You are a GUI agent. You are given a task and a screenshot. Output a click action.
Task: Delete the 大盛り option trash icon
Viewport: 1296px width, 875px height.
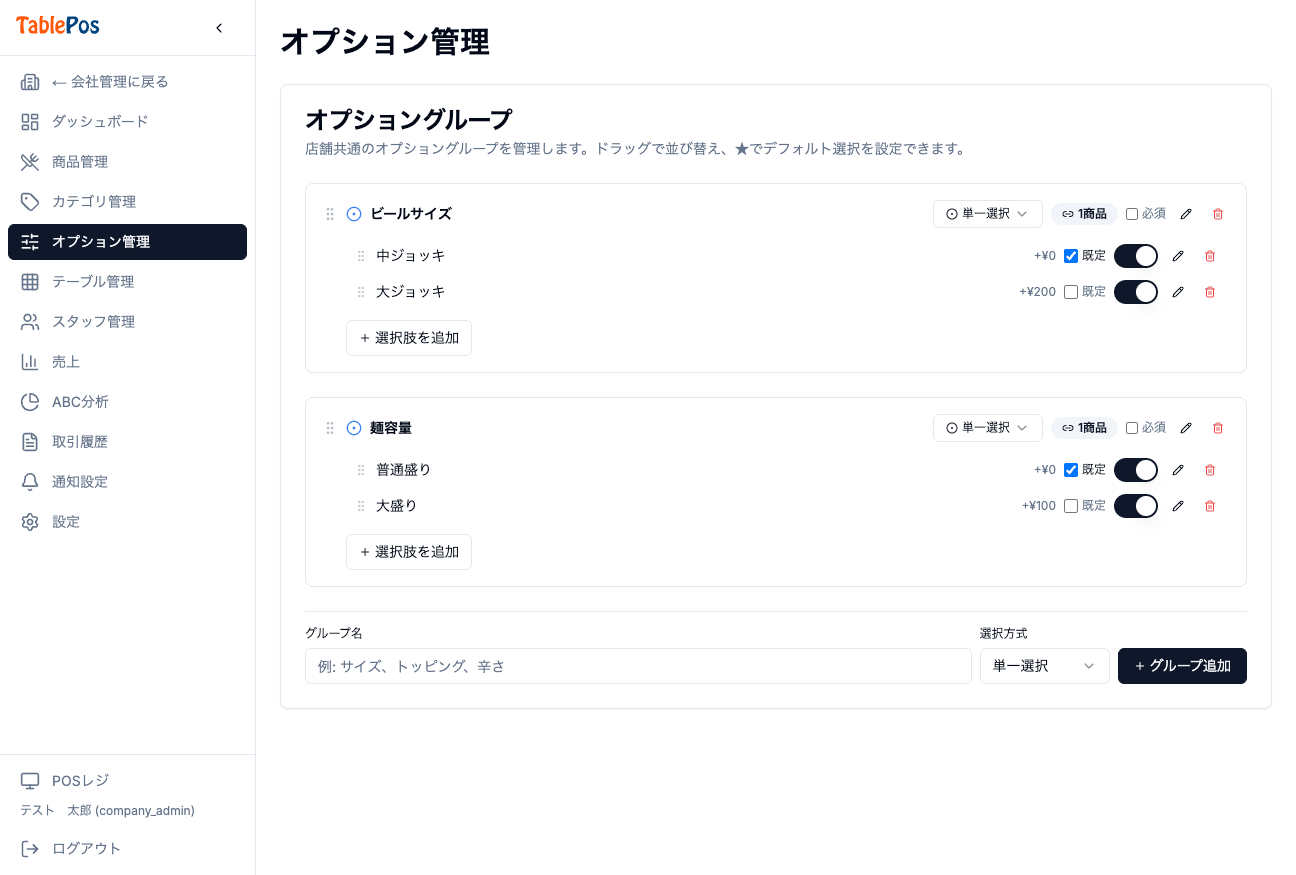[x=1210, y=506]
